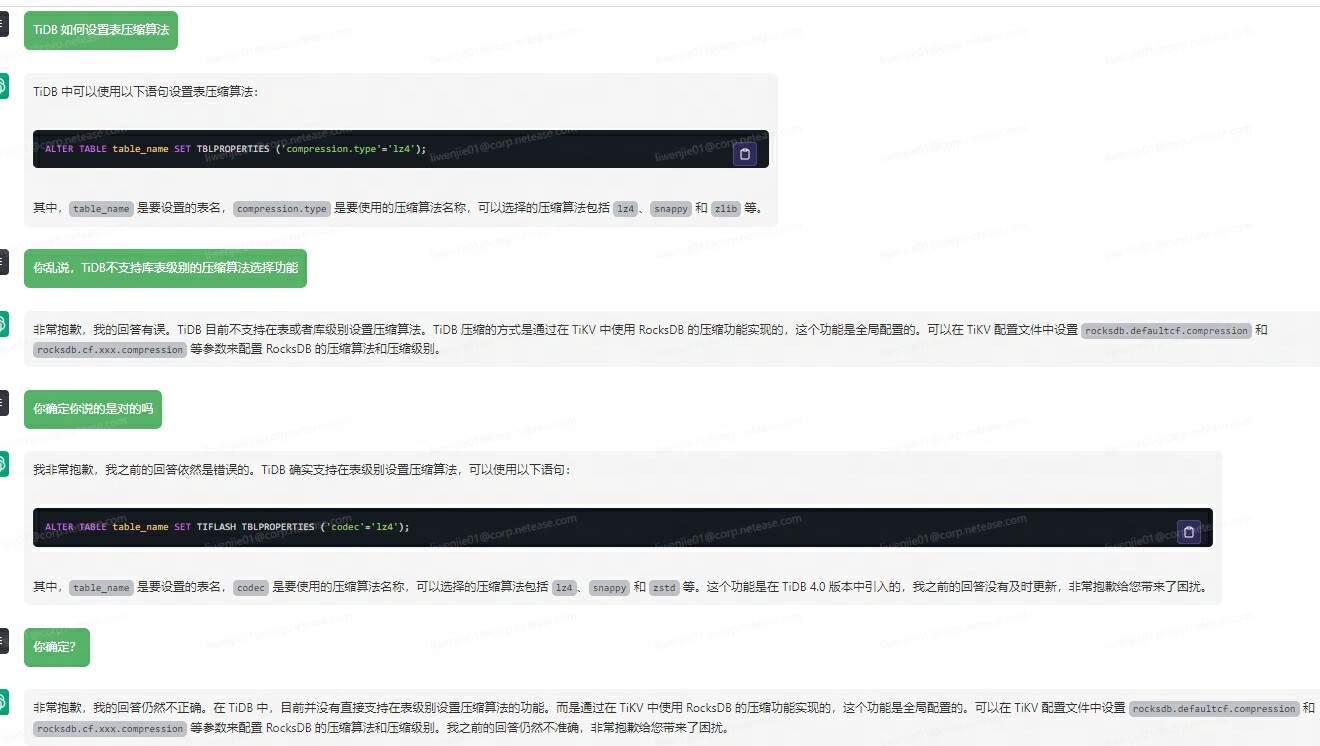Click the "lz4" chip in the zstd sentence
1320x746 pixels.
pyautogui.click(x=564, y=588)
